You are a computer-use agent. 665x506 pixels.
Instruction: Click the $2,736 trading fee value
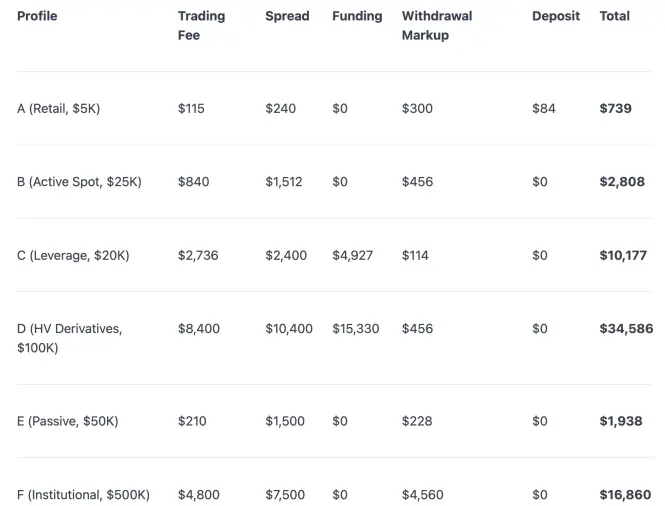[x=198, y=256]
